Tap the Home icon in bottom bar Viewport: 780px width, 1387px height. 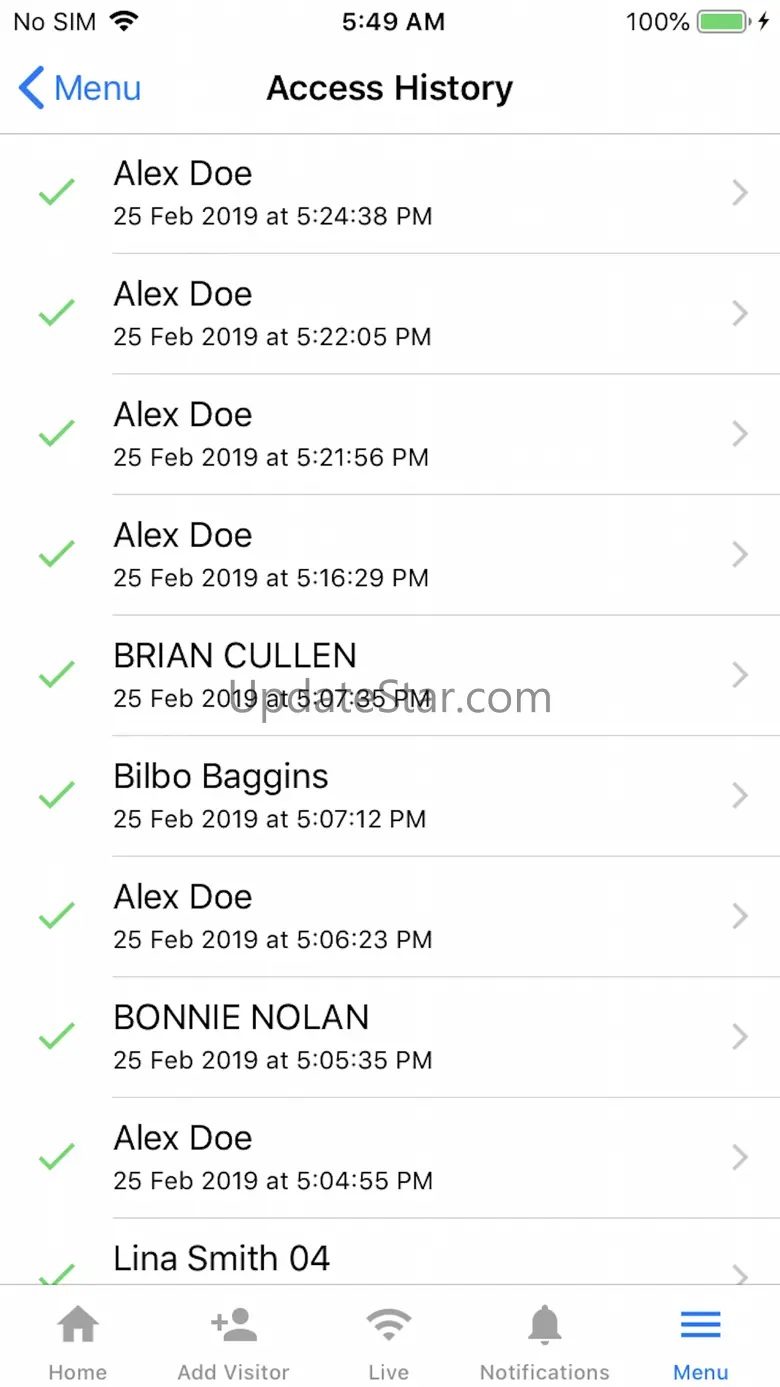pyautogui.click(x=78, y=1325)
